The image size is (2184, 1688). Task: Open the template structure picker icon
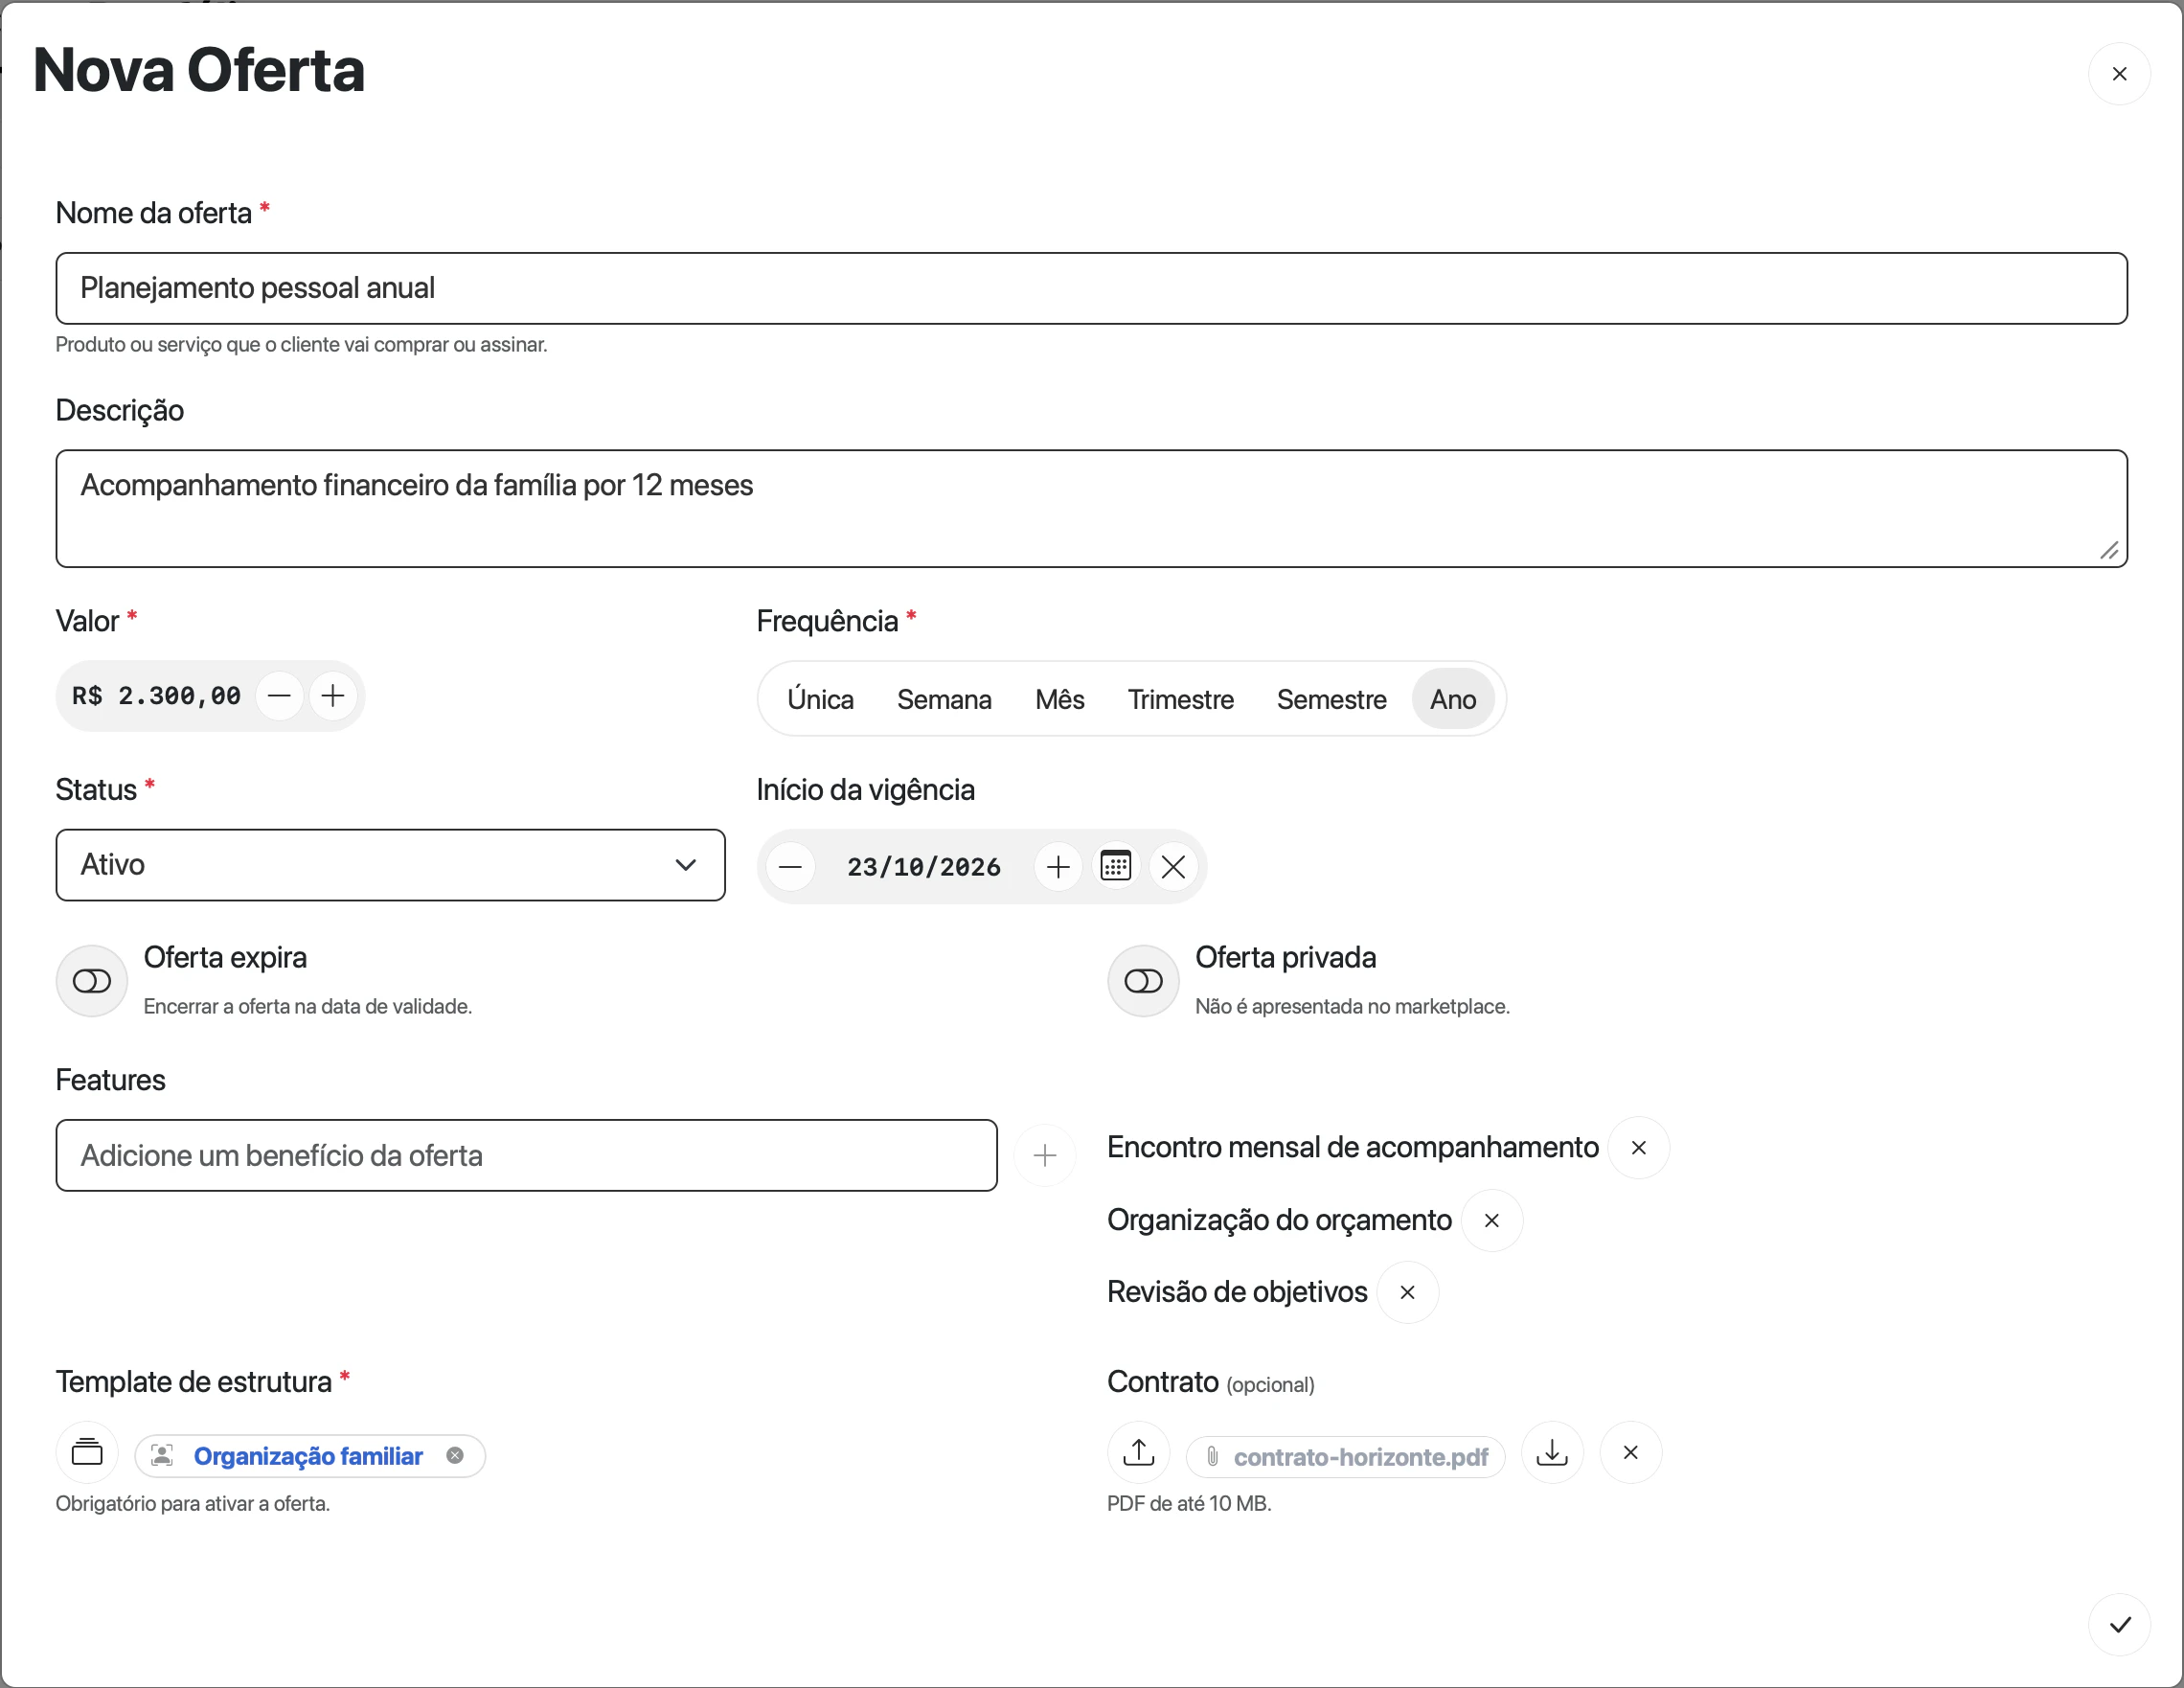pos(87,1452)
